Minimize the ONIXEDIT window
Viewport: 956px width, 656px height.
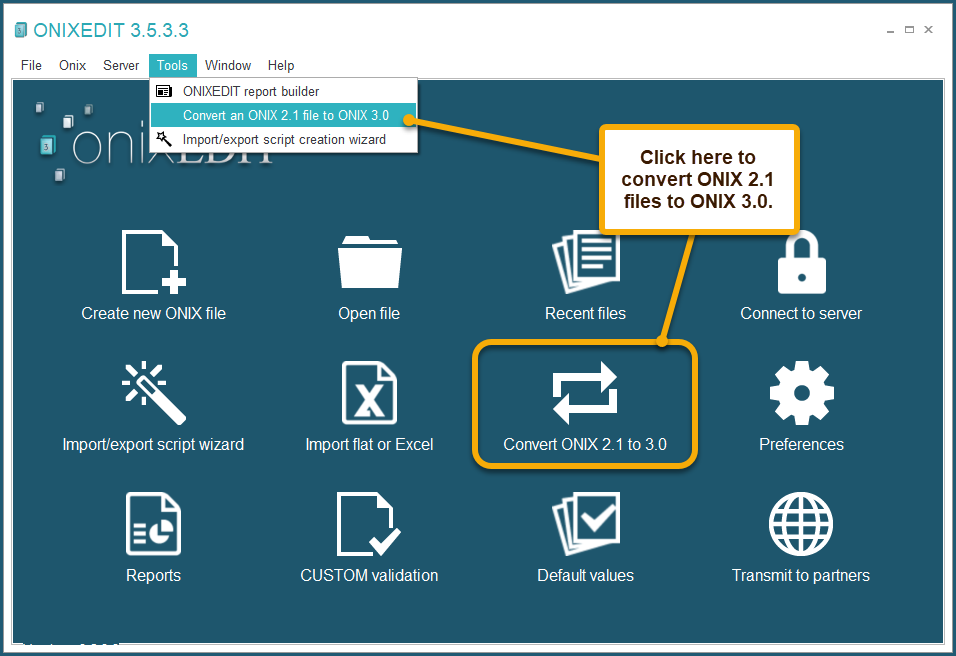(x=891, y=30)
